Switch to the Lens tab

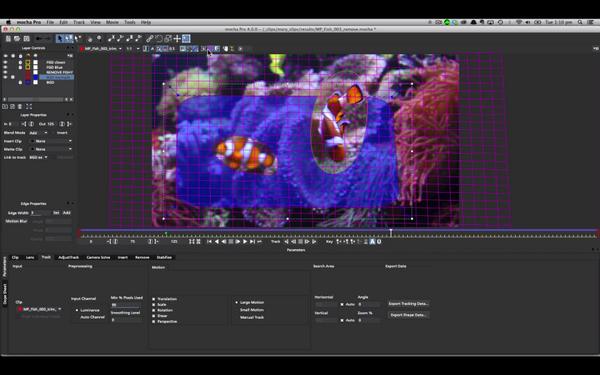click(x=30, y=258)
